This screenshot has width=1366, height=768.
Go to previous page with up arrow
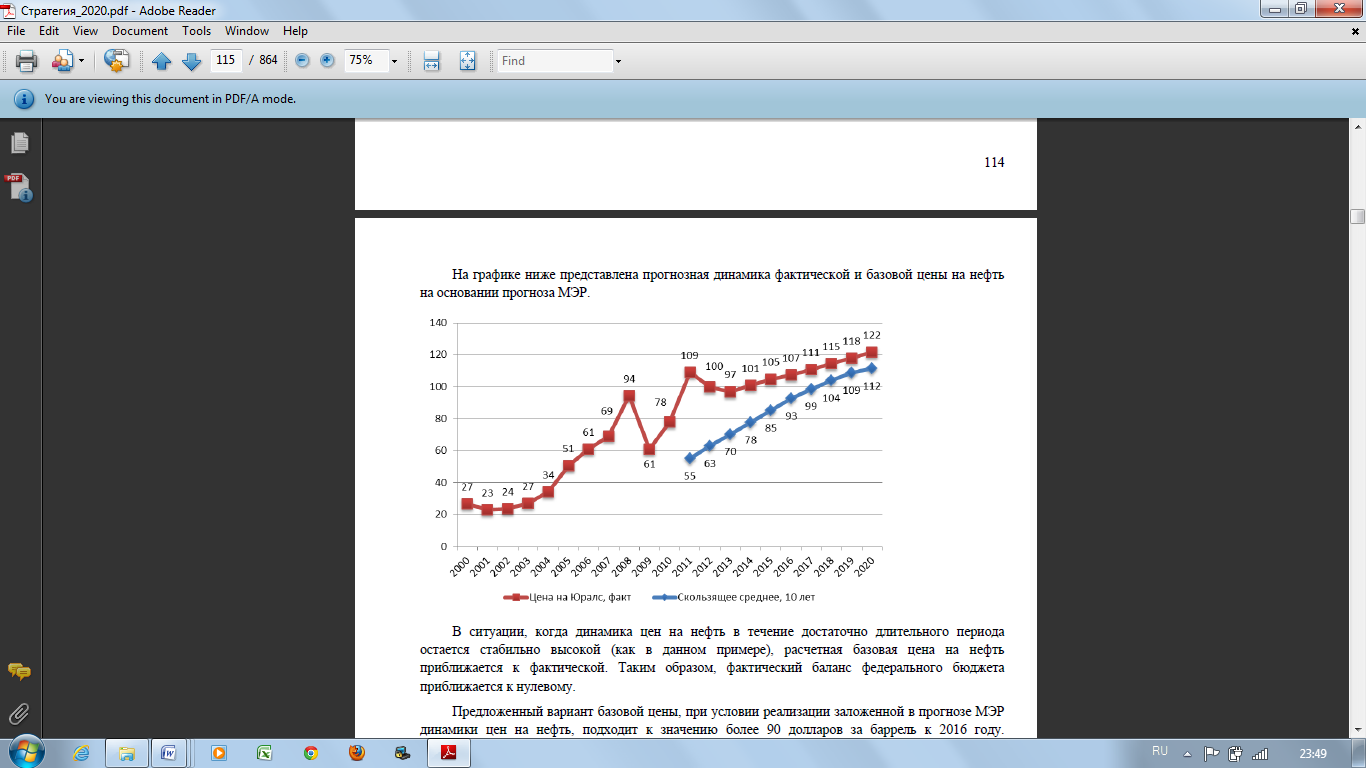162,61
